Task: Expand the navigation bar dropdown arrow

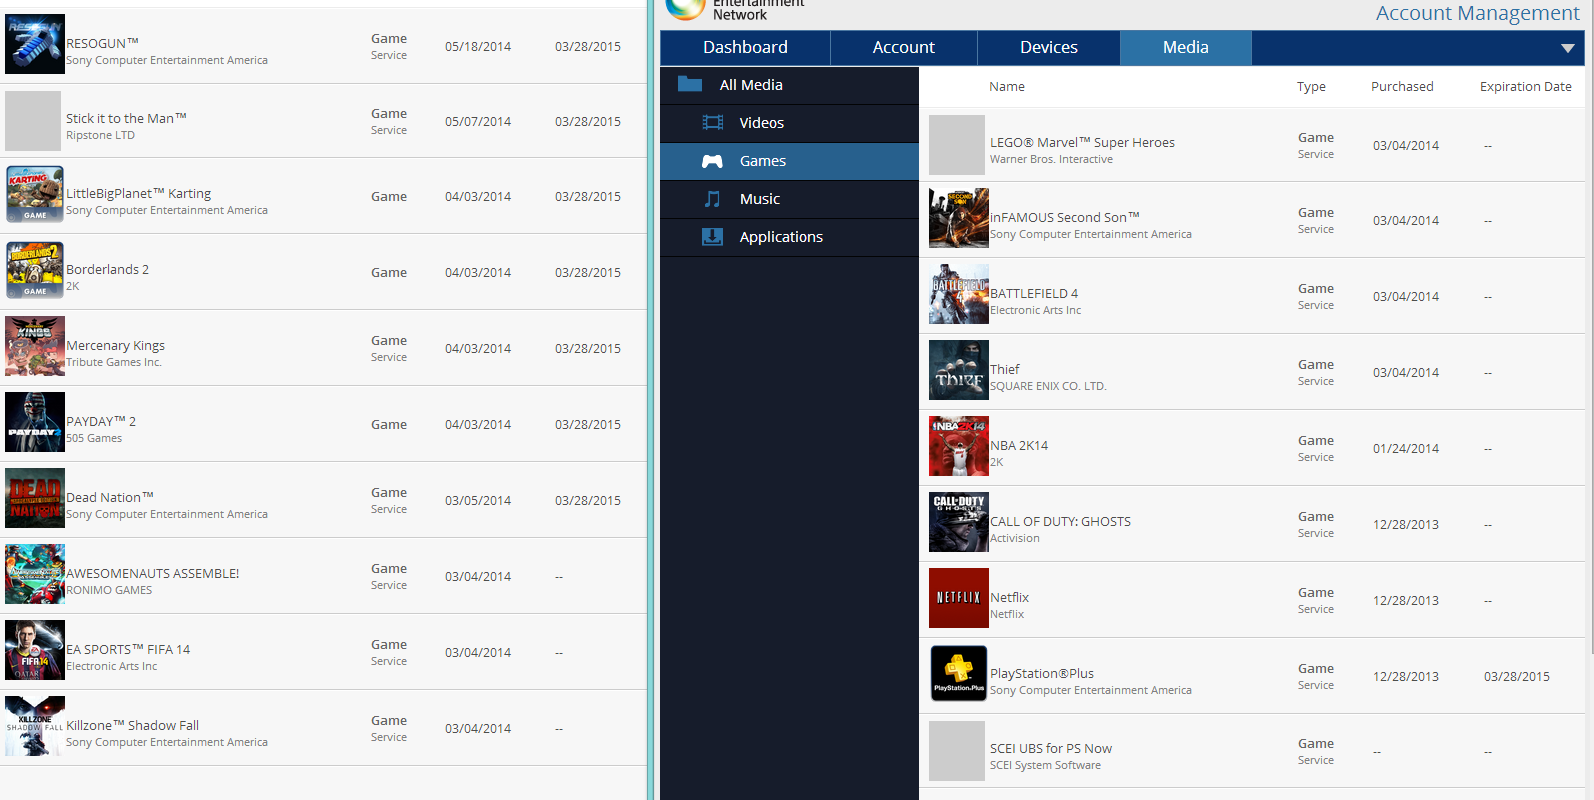Action: click(1567, 48)
